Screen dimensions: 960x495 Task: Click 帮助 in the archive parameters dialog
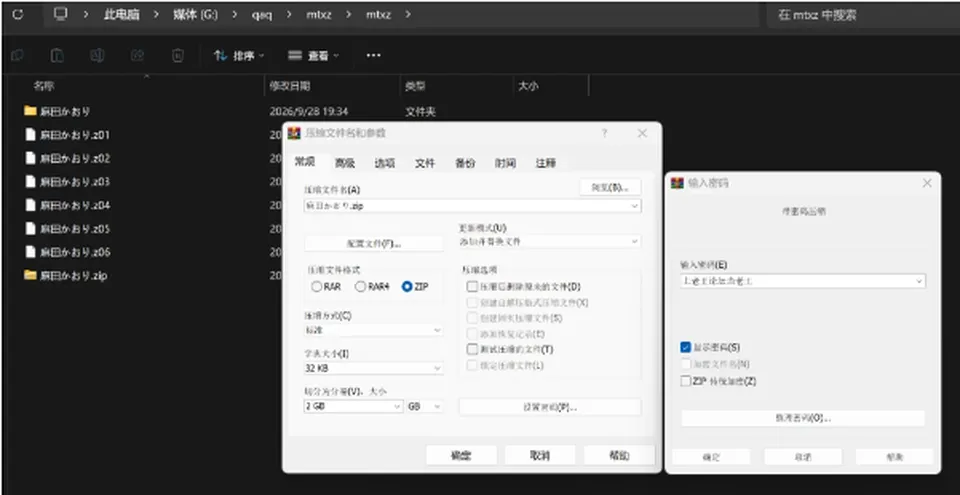pyautogui.click(x=619, y=455)
